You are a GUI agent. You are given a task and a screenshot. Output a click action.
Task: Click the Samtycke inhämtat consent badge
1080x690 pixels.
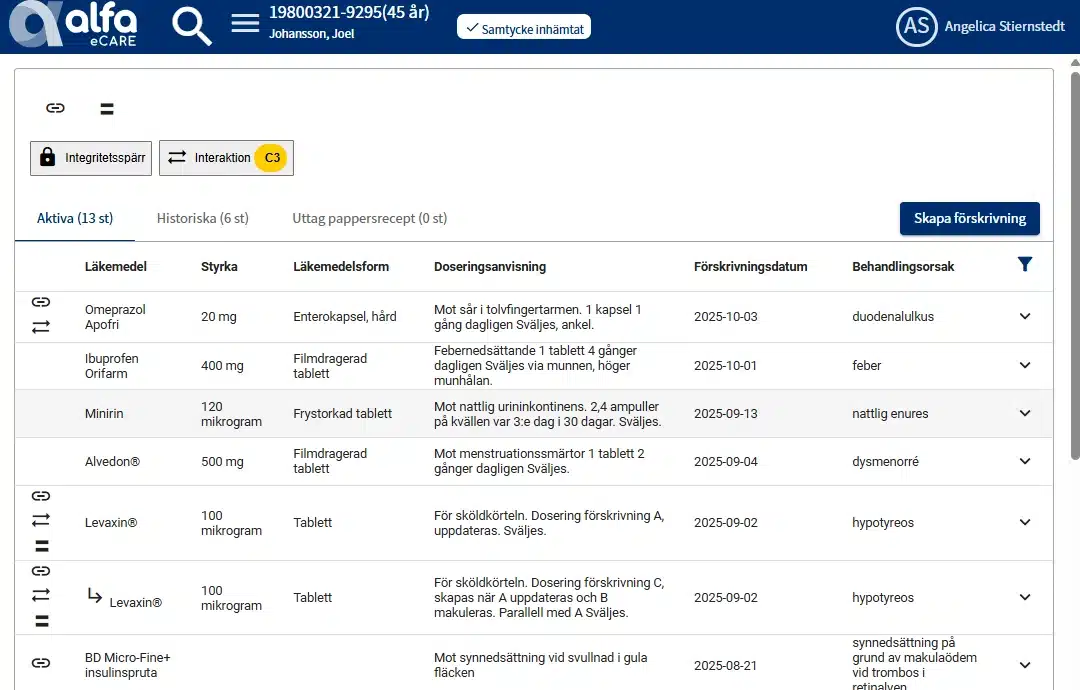click(524, 28)
